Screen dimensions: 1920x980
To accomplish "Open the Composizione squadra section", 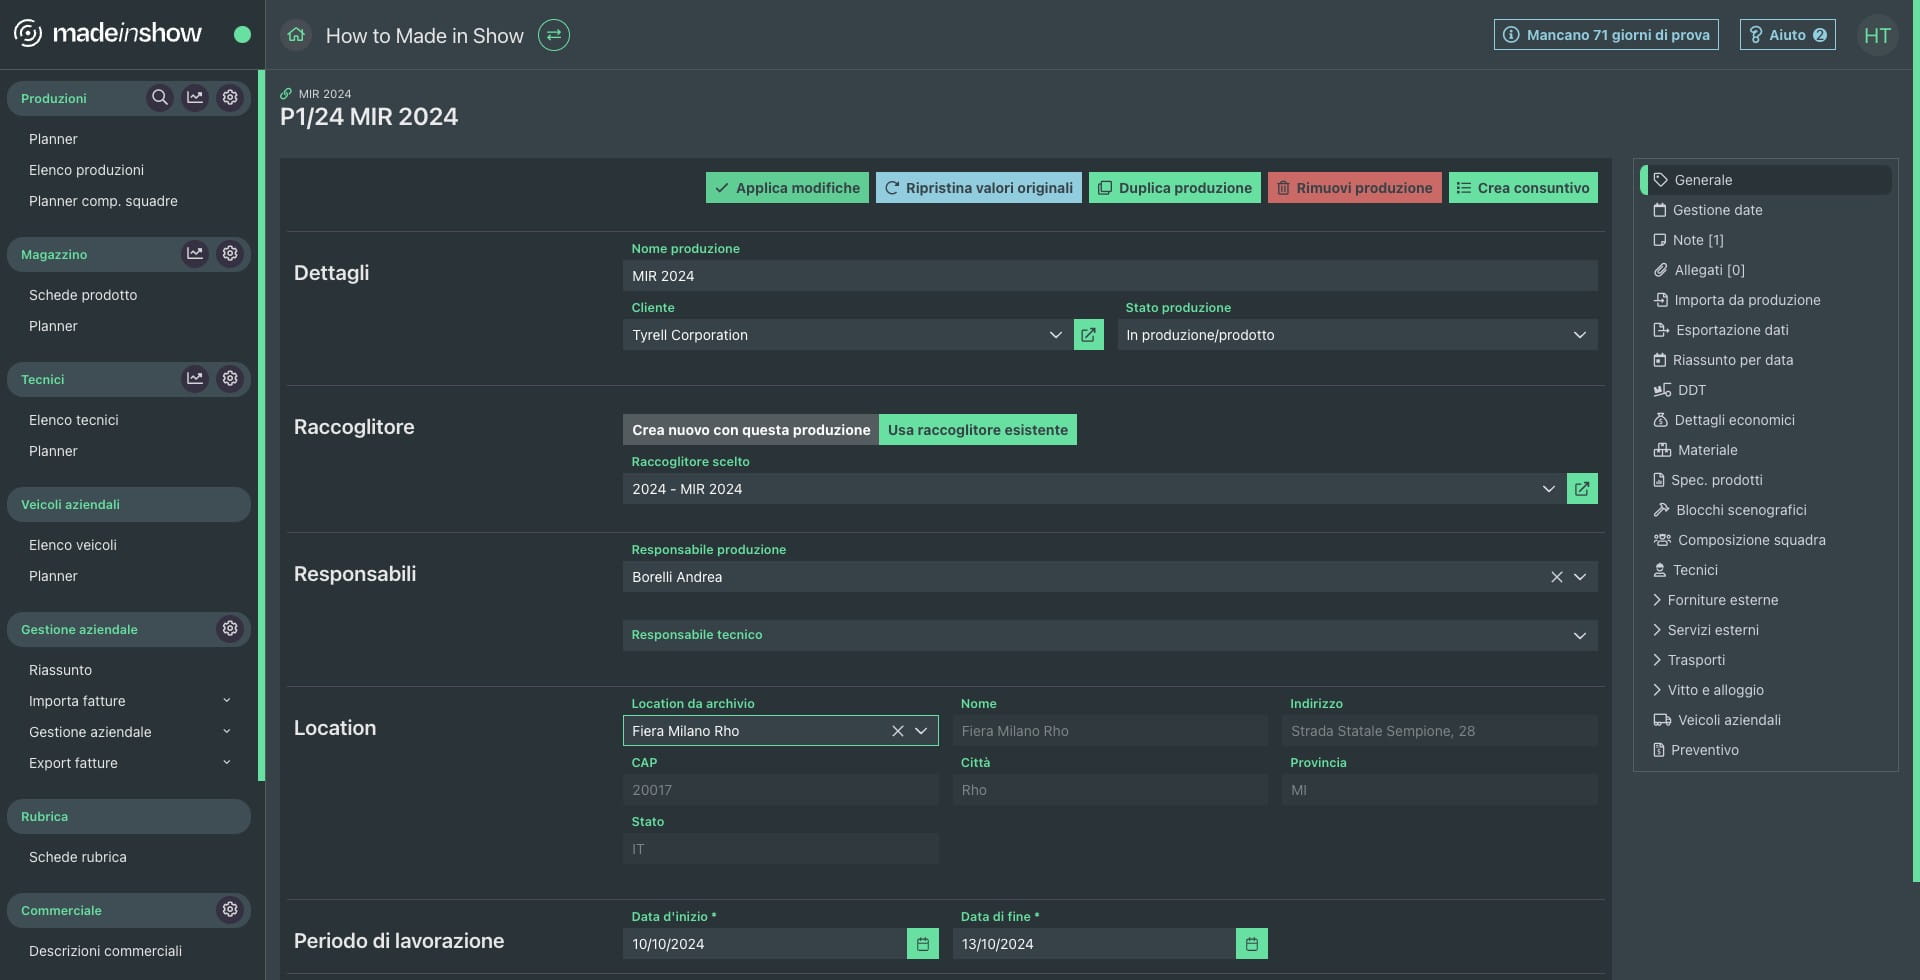I will tap(1739, 540).
